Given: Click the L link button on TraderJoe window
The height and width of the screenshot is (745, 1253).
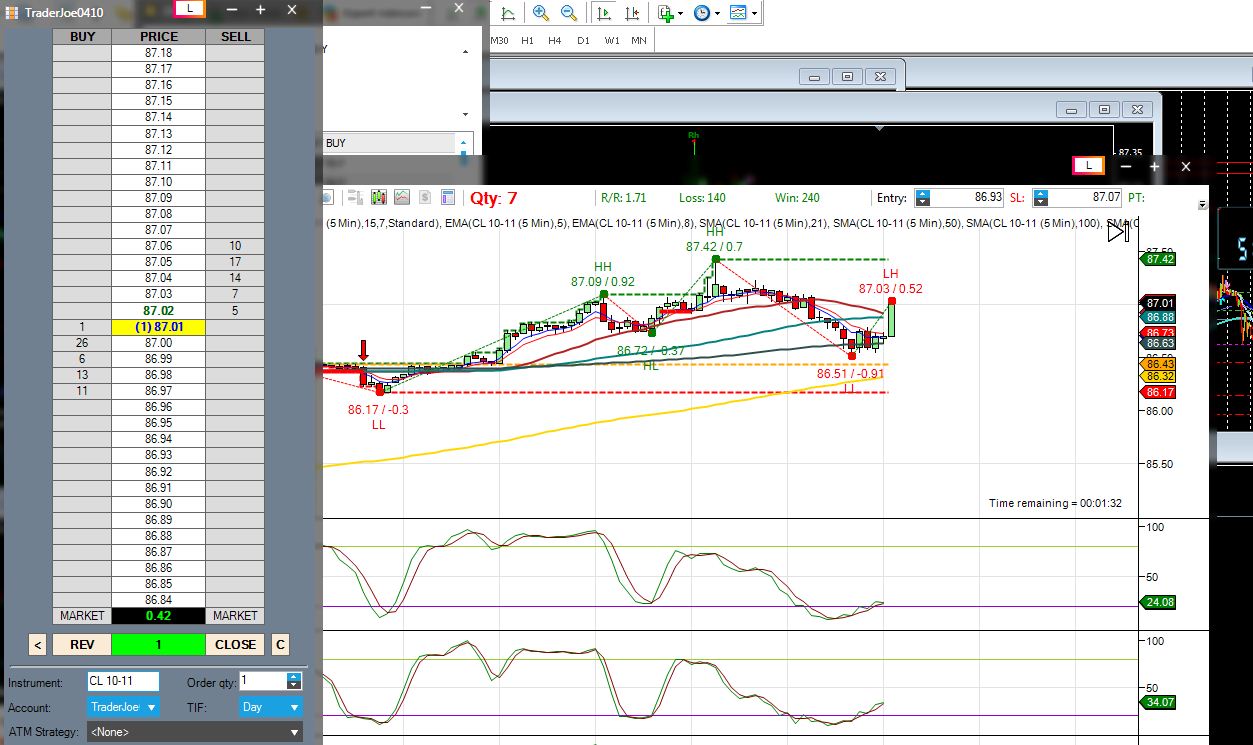Looking at the screenshot, I should (190, 8).
